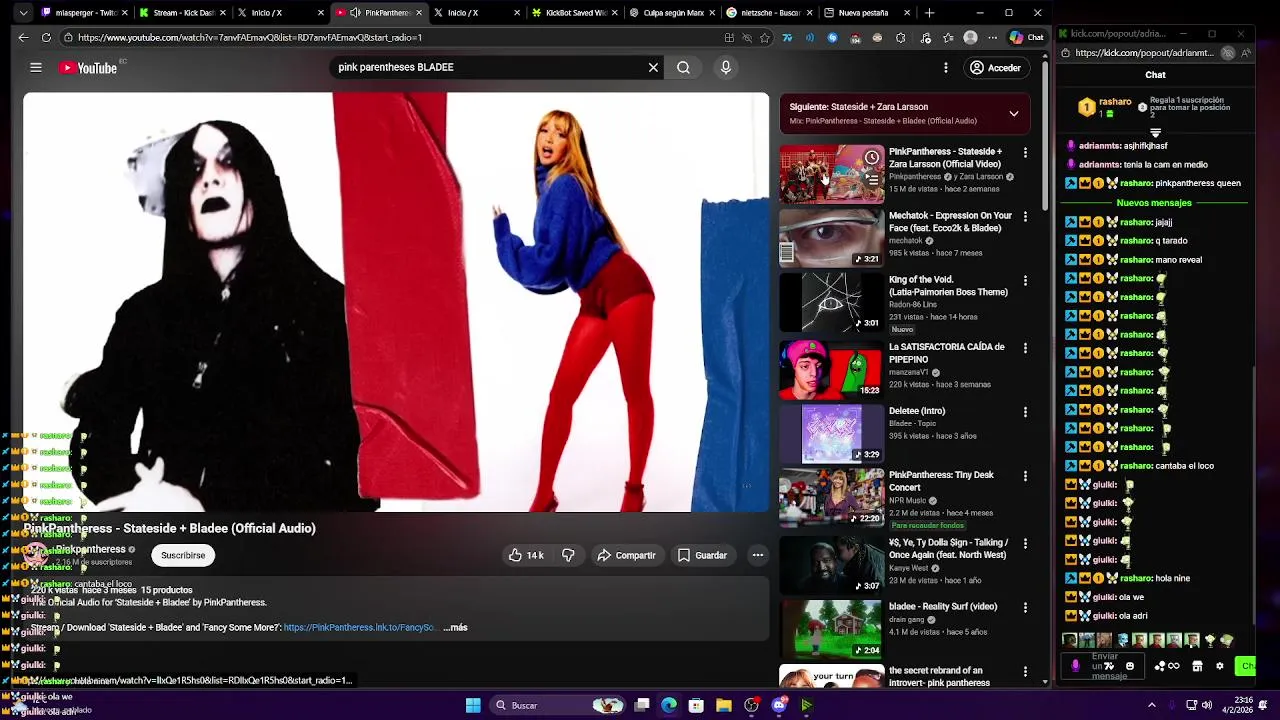The width and height of the screenshot is (1280, 720).
Task: Dislike the video with the thumbs-down icon
Action: tap(568, 555)
